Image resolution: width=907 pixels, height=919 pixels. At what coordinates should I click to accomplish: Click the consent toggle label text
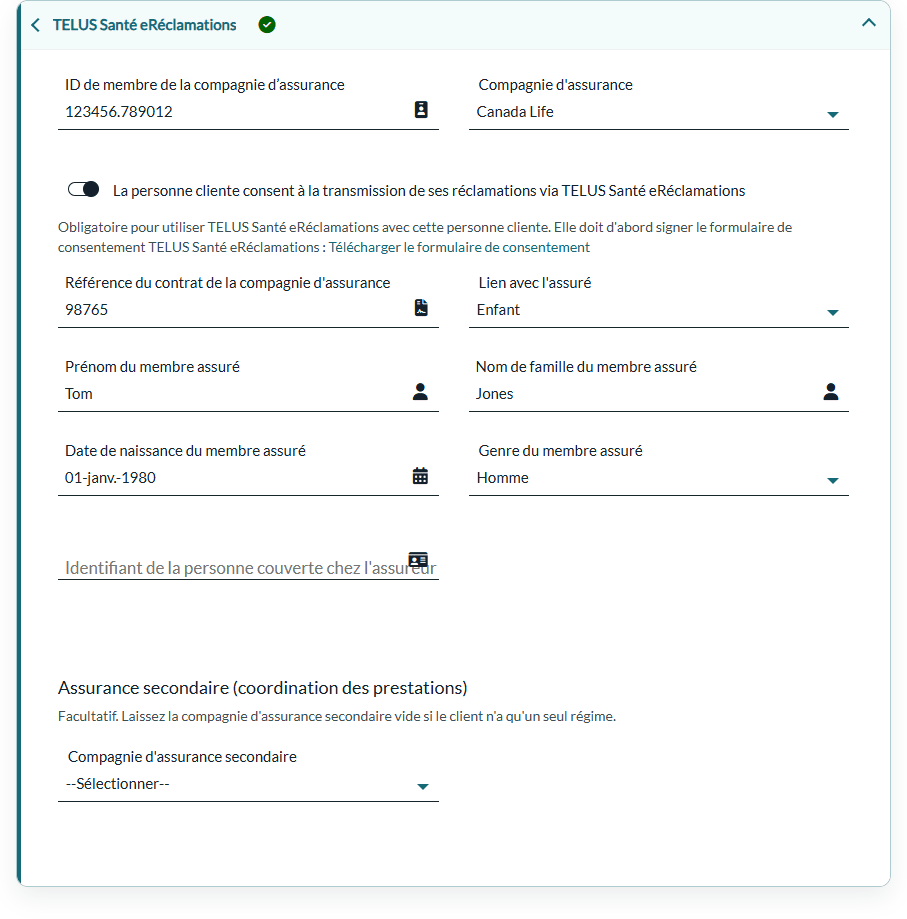[x=429, y=191]
